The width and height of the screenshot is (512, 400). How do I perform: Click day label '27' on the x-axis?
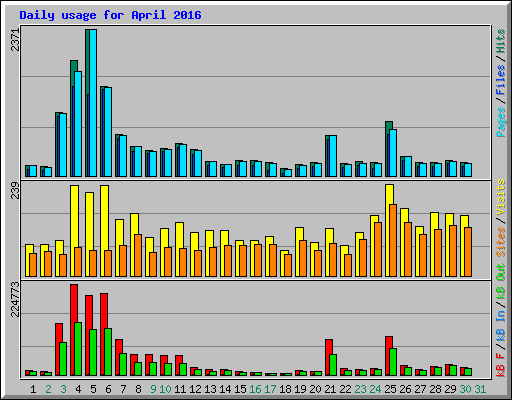tap(420, 389)
